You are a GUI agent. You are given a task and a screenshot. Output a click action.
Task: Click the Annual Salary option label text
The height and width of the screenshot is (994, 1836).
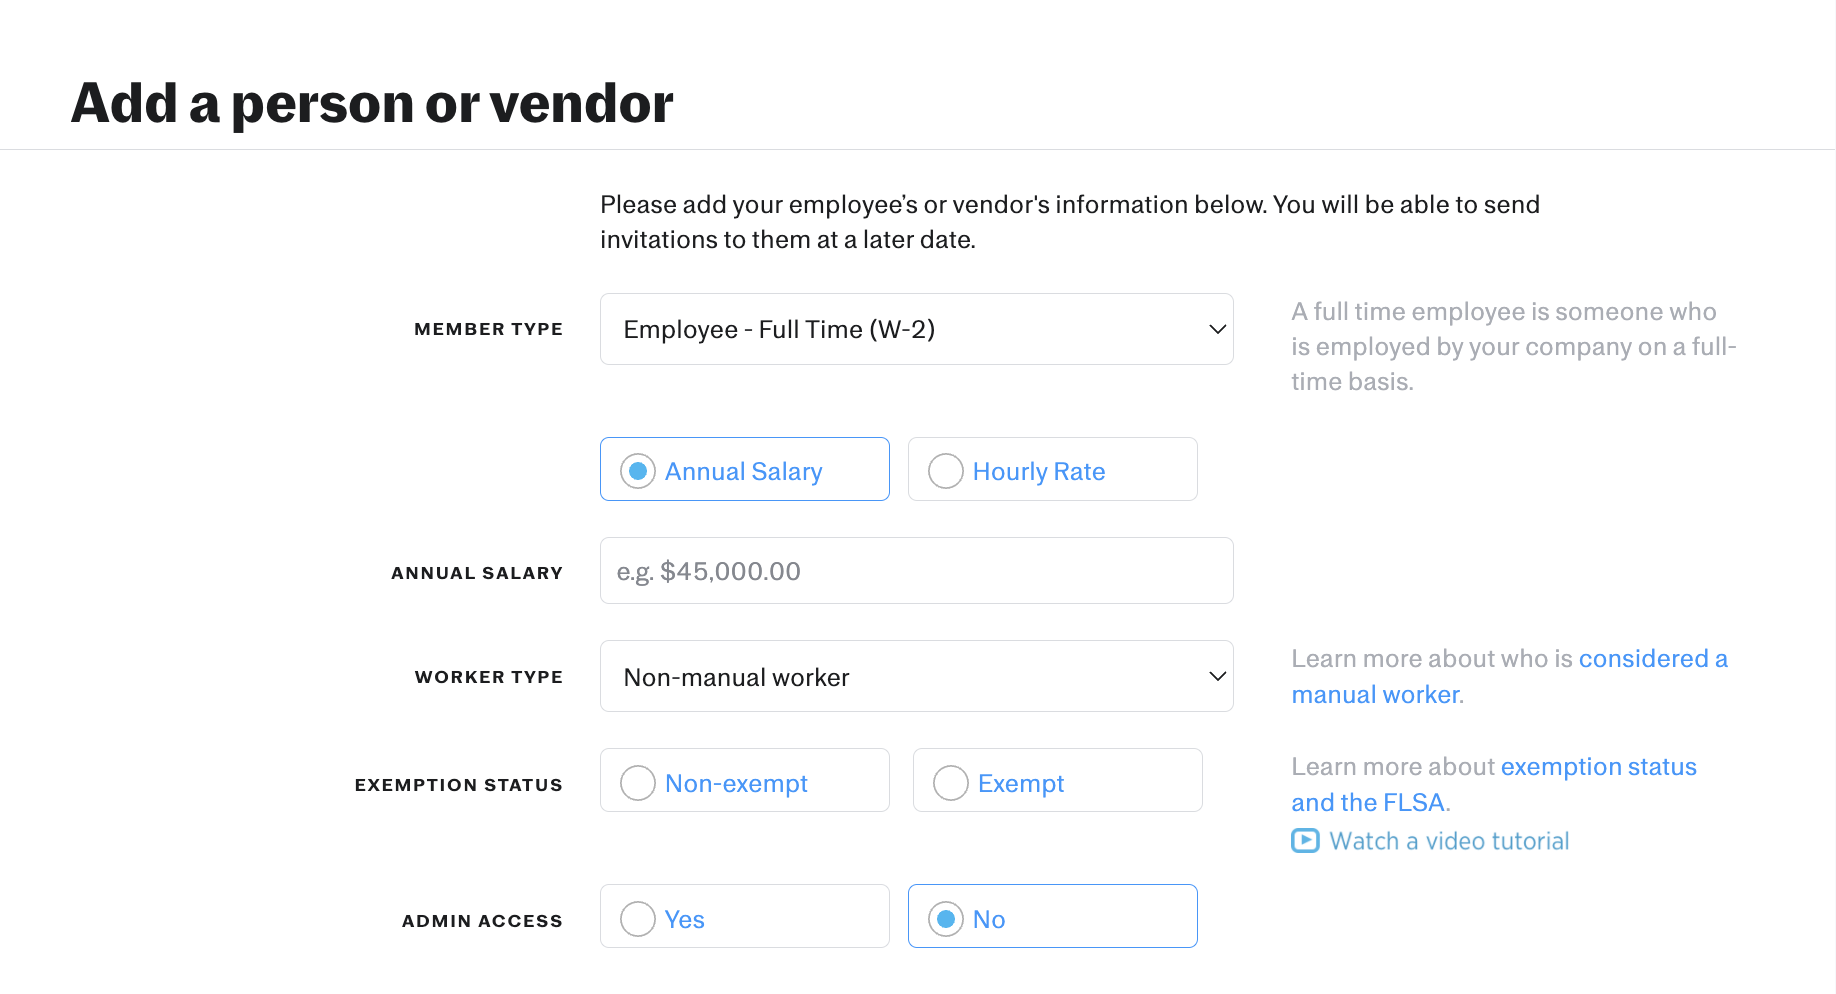click(743, 471)
